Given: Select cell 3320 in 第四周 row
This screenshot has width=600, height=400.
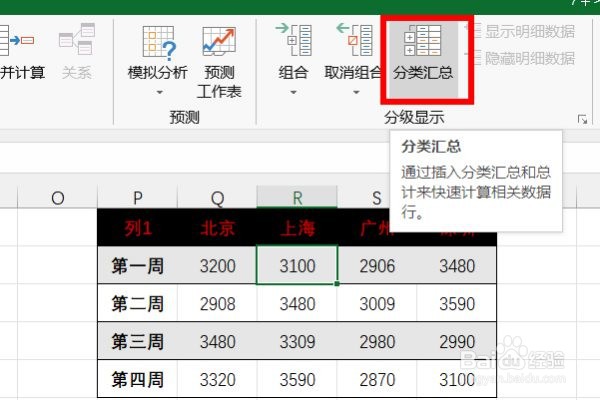Looking at the screenshot, I should tap(217, 379).
